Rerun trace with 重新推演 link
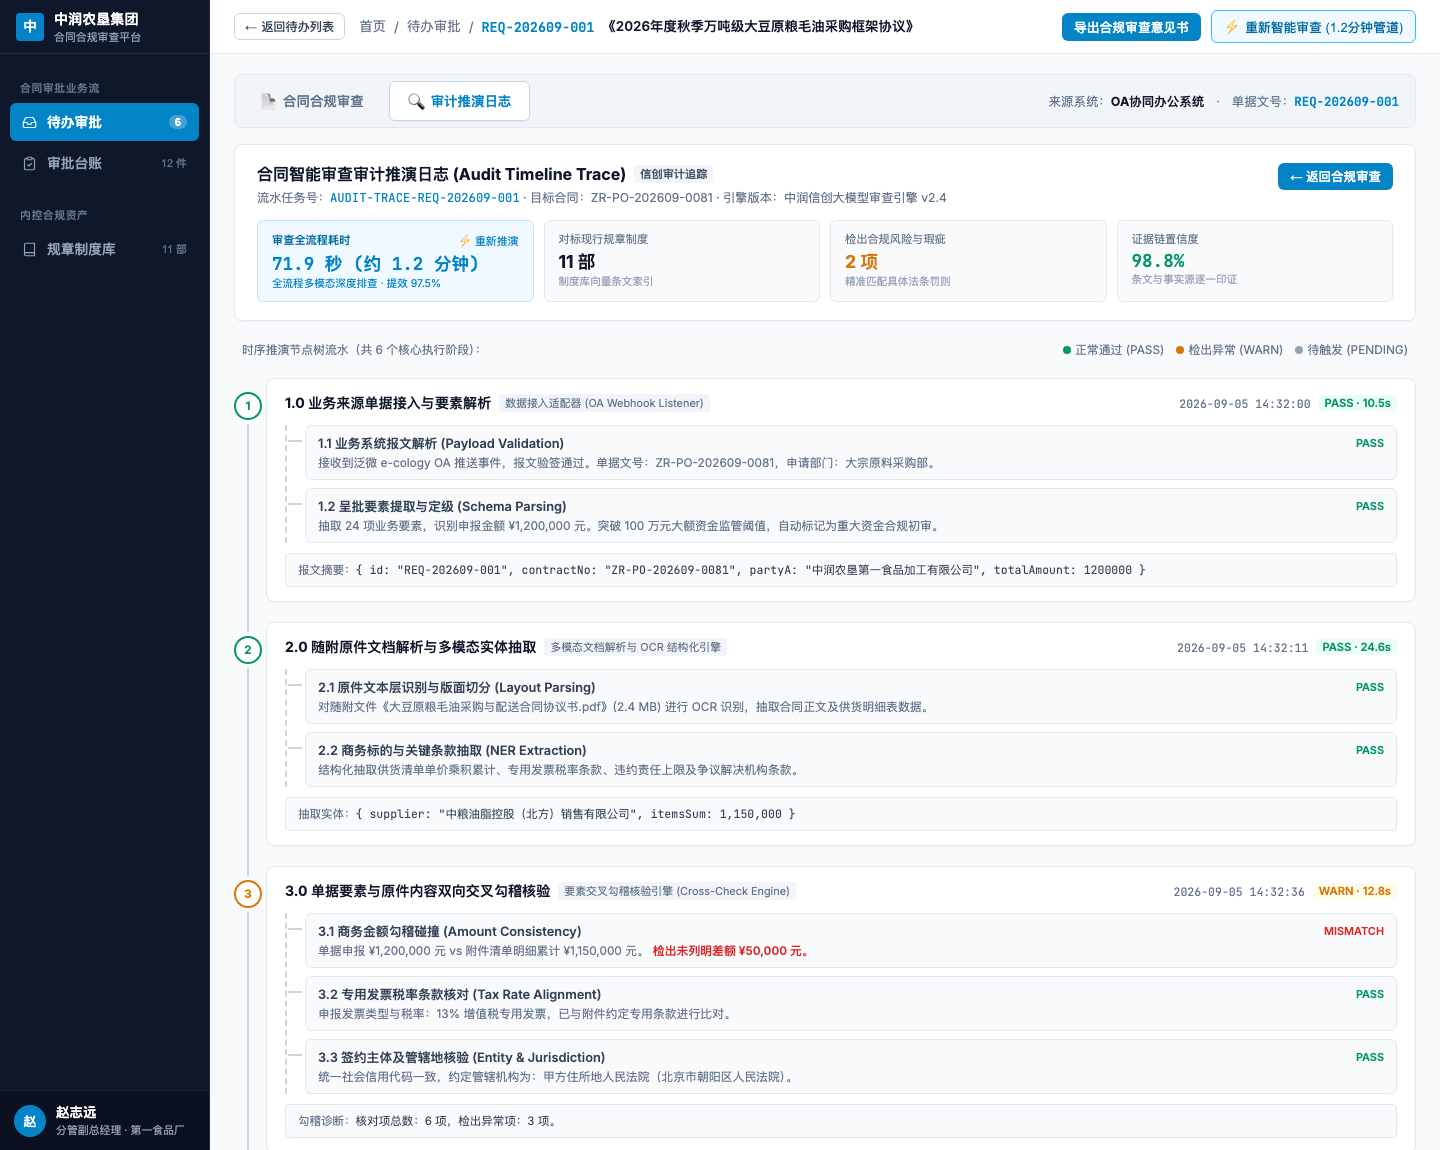The image size is (1440, 1150). tap(489, 241)
